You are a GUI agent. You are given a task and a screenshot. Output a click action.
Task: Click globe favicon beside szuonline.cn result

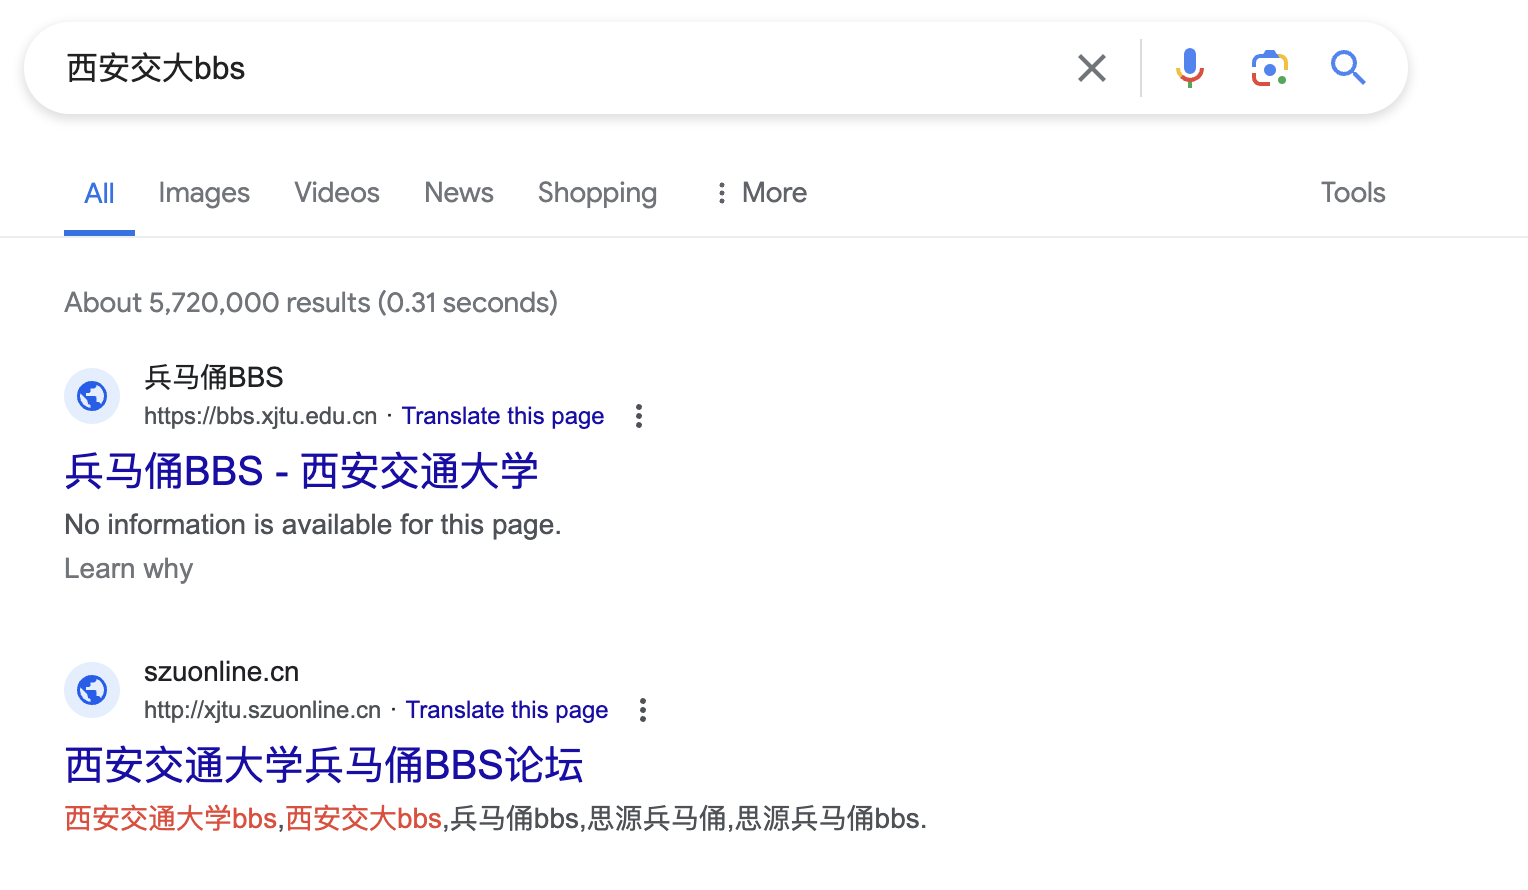[x=92, y=690]
